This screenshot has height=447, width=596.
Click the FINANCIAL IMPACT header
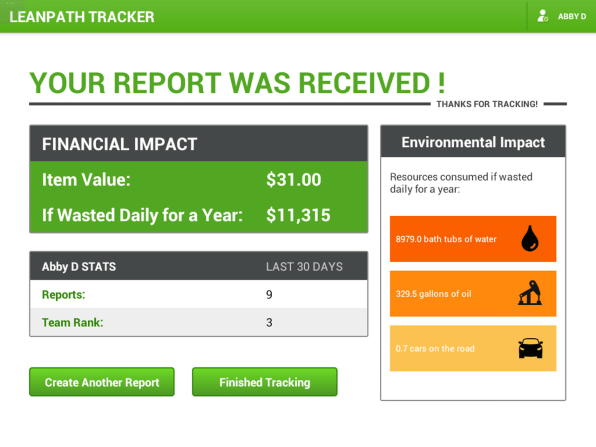199,144
